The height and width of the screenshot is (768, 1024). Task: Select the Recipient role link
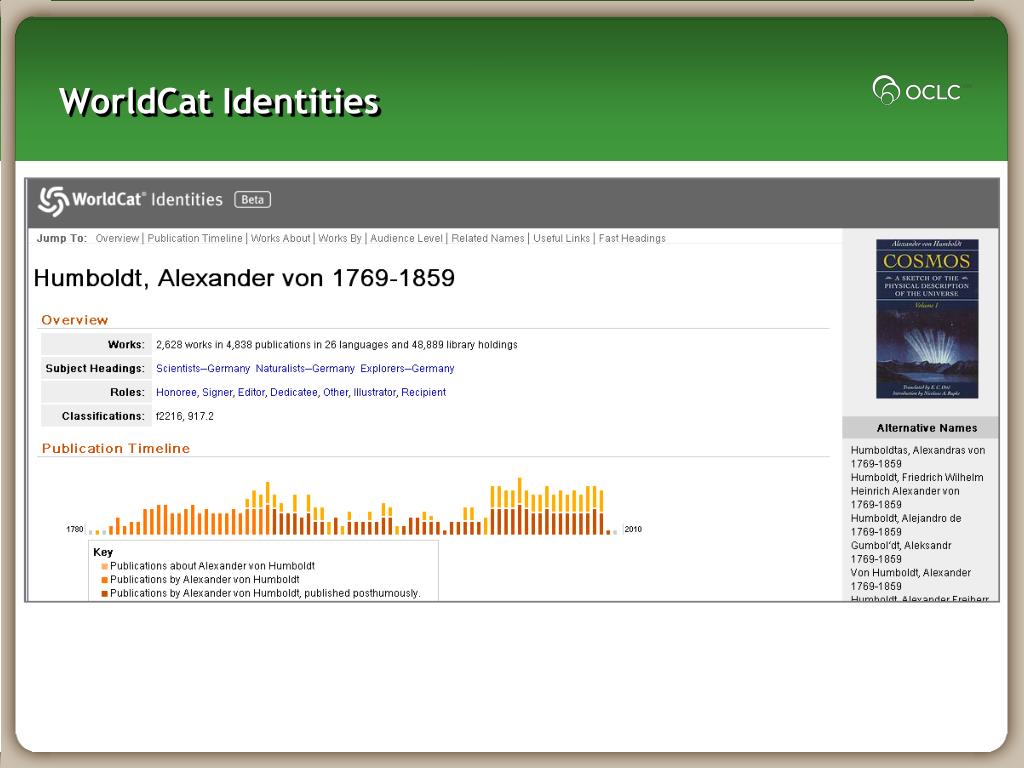point(423,392)
